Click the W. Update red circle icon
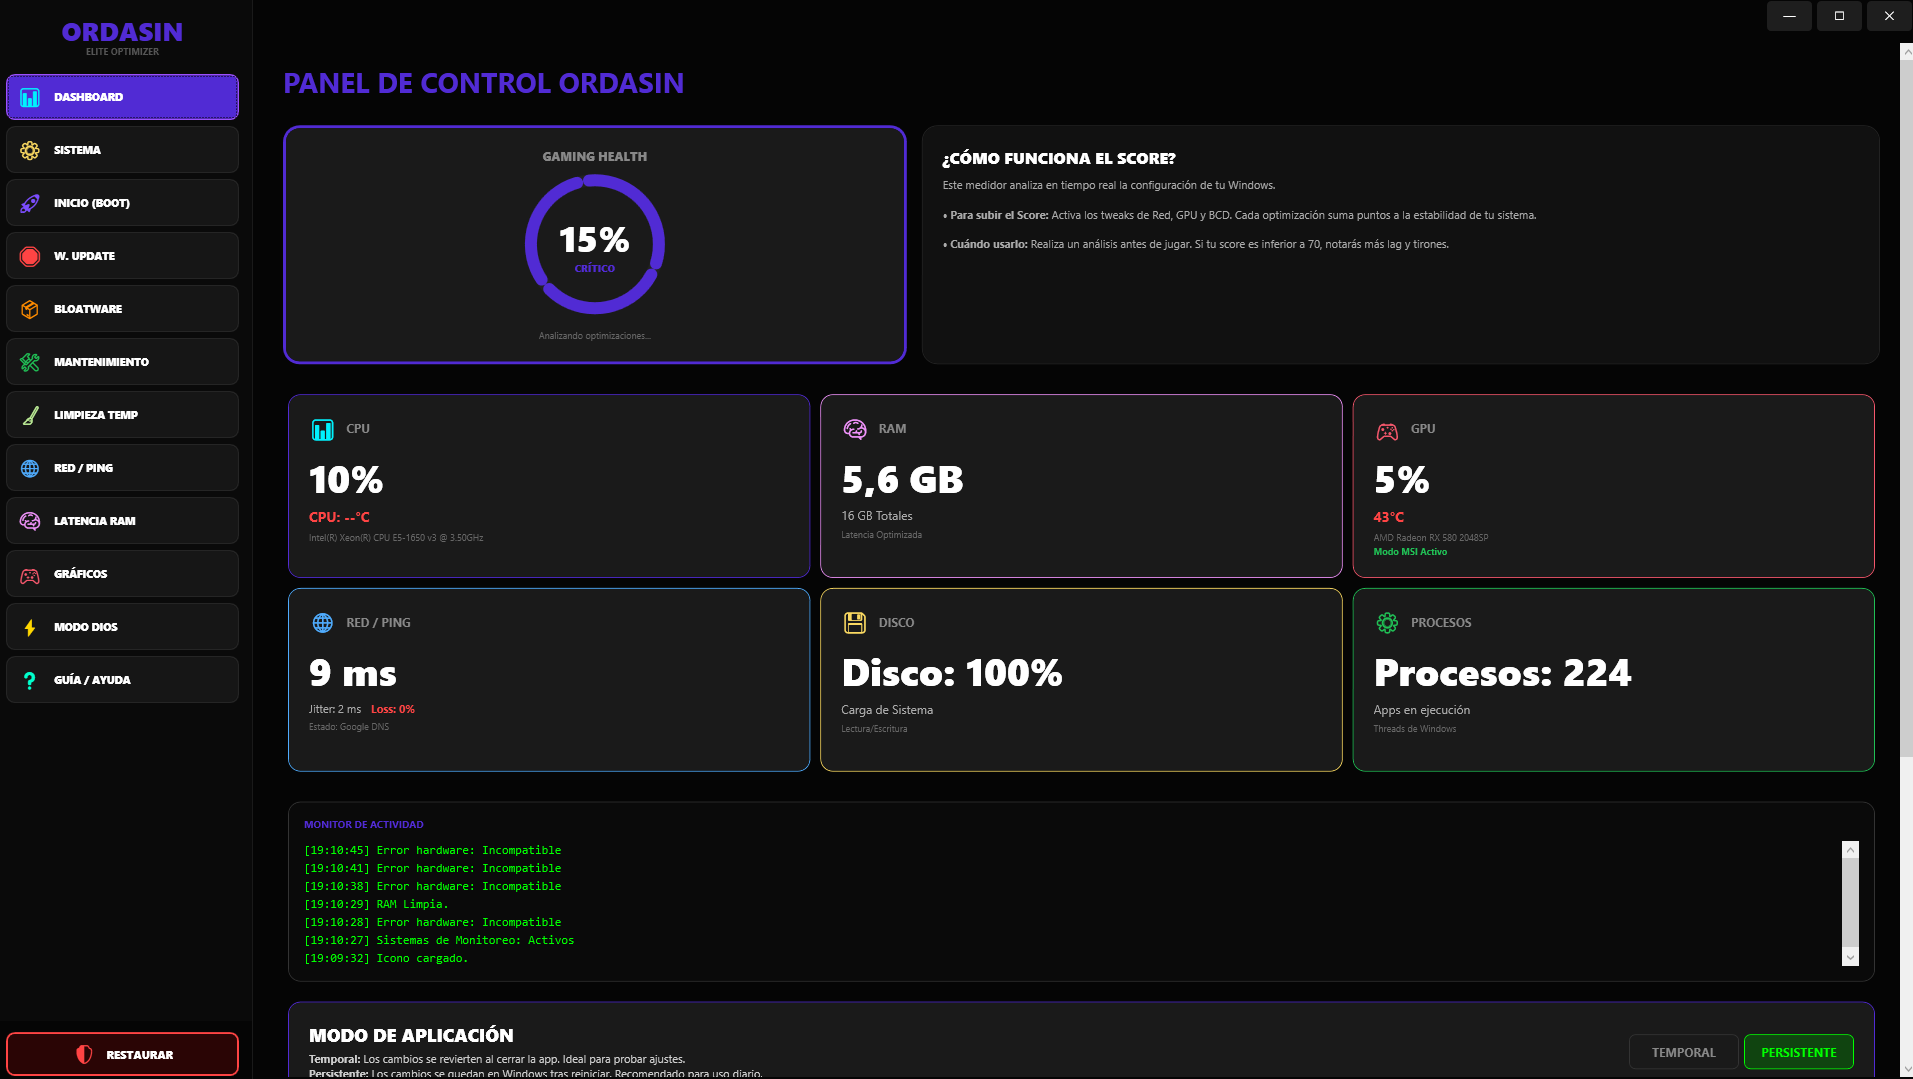The height and width of the screenshot is (1079, 1913). click(x=28, y=256)
